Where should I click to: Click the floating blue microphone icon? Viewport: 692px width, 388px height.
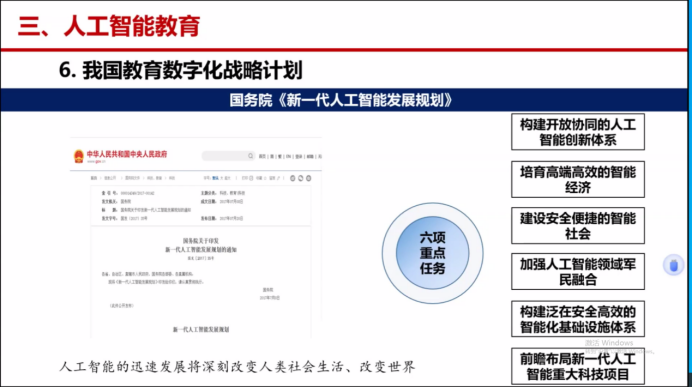pos(673,265)
